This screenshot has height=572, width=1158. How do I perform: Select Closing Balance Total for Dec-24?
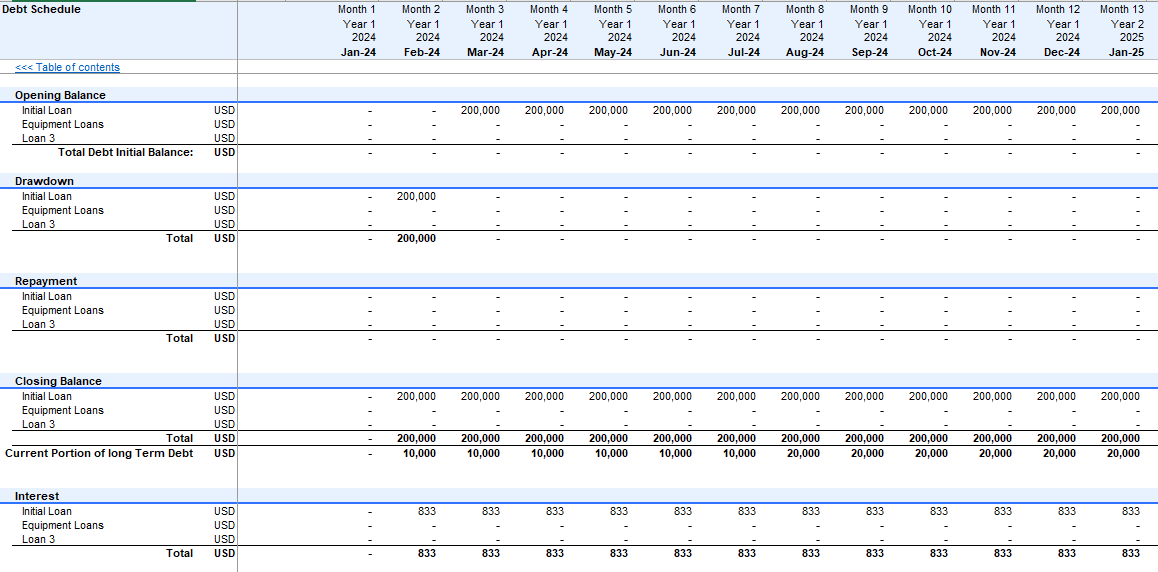(x=1056, y=438)
